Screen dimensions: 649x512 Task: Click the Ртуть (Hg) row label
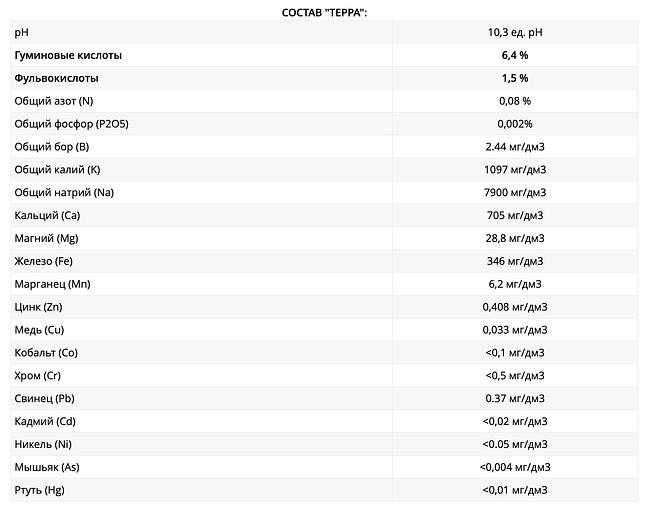[x=40, y=490]
